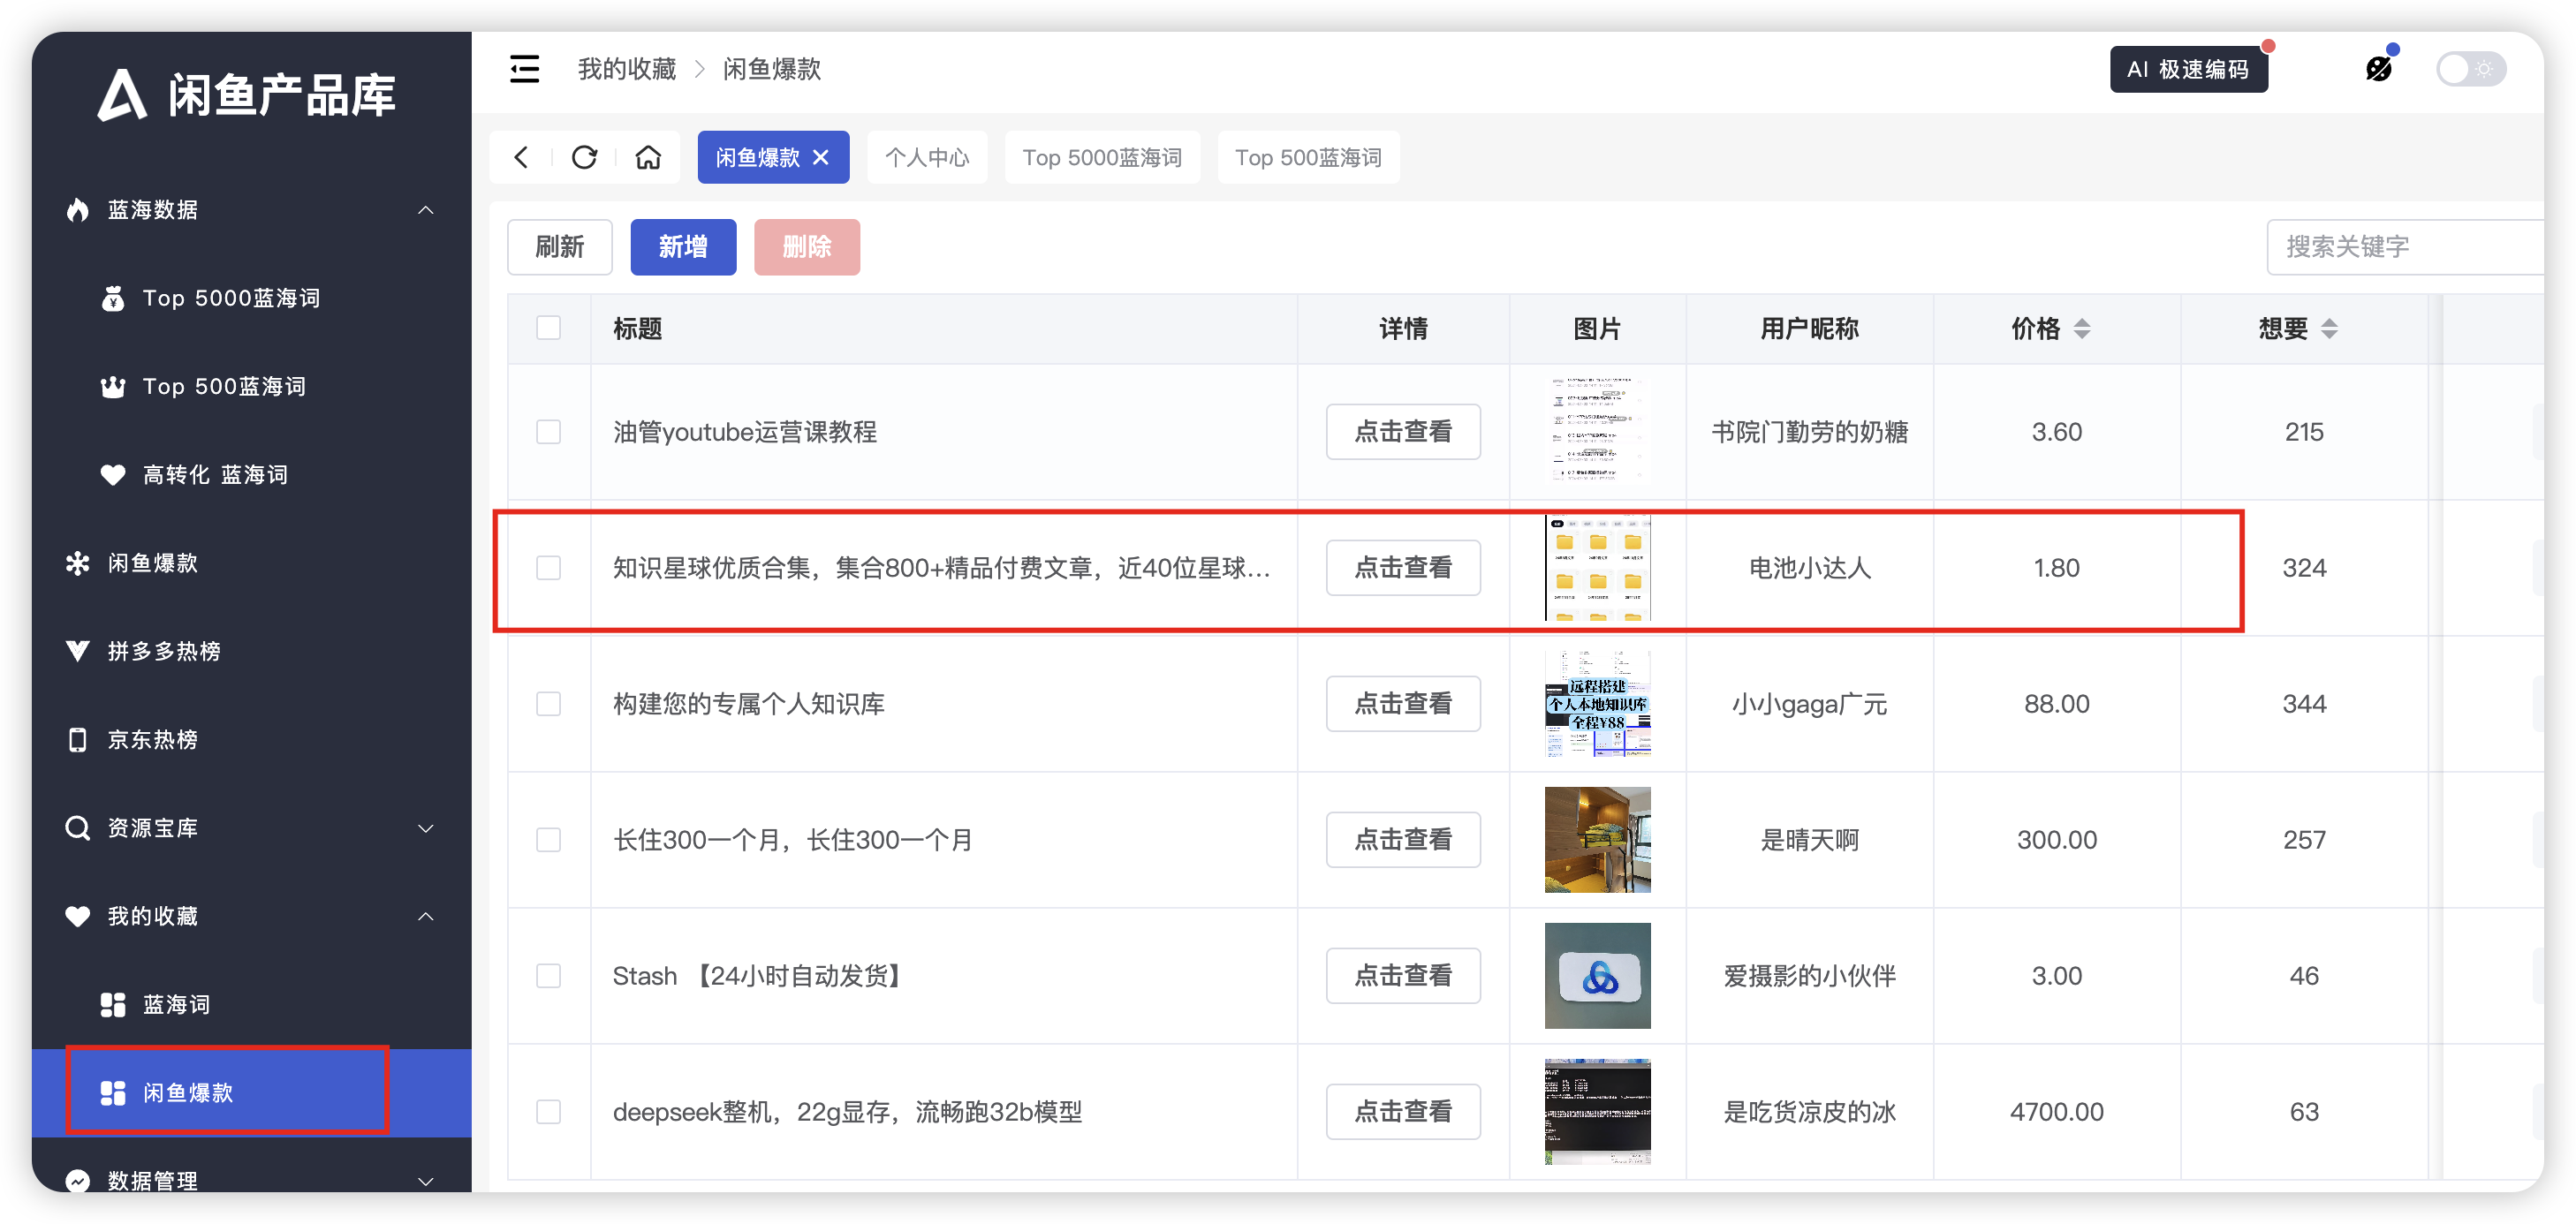Switch to the Top 500蓝海词 tab

pos(1307,157)
